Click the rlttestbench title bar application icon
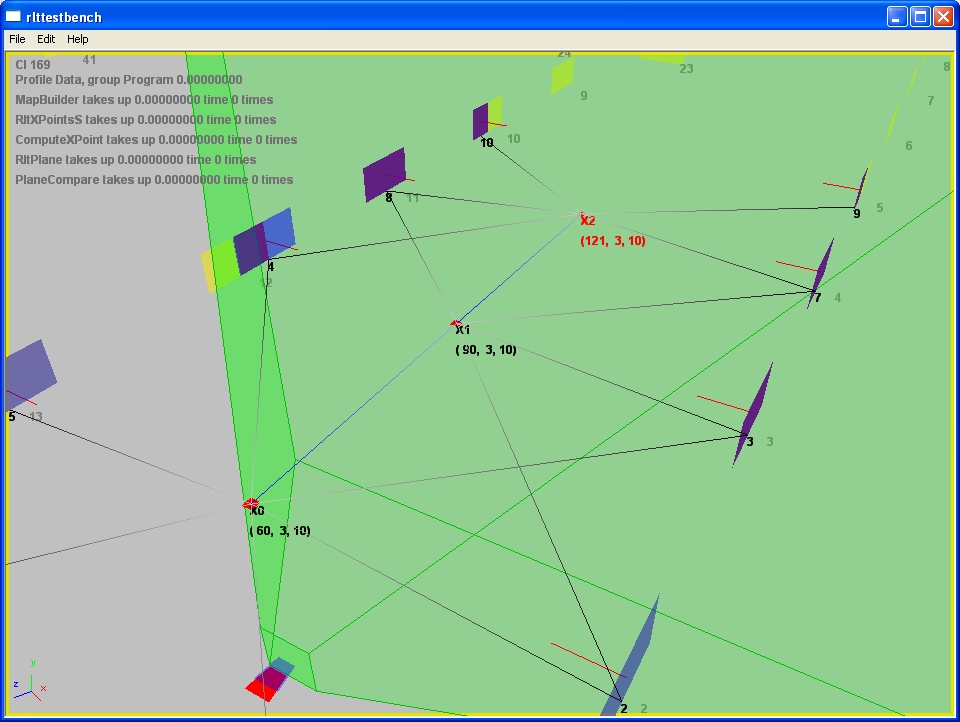Image resolution: width=960 pixels, height=722 pixels. click(x=13, y=16)
